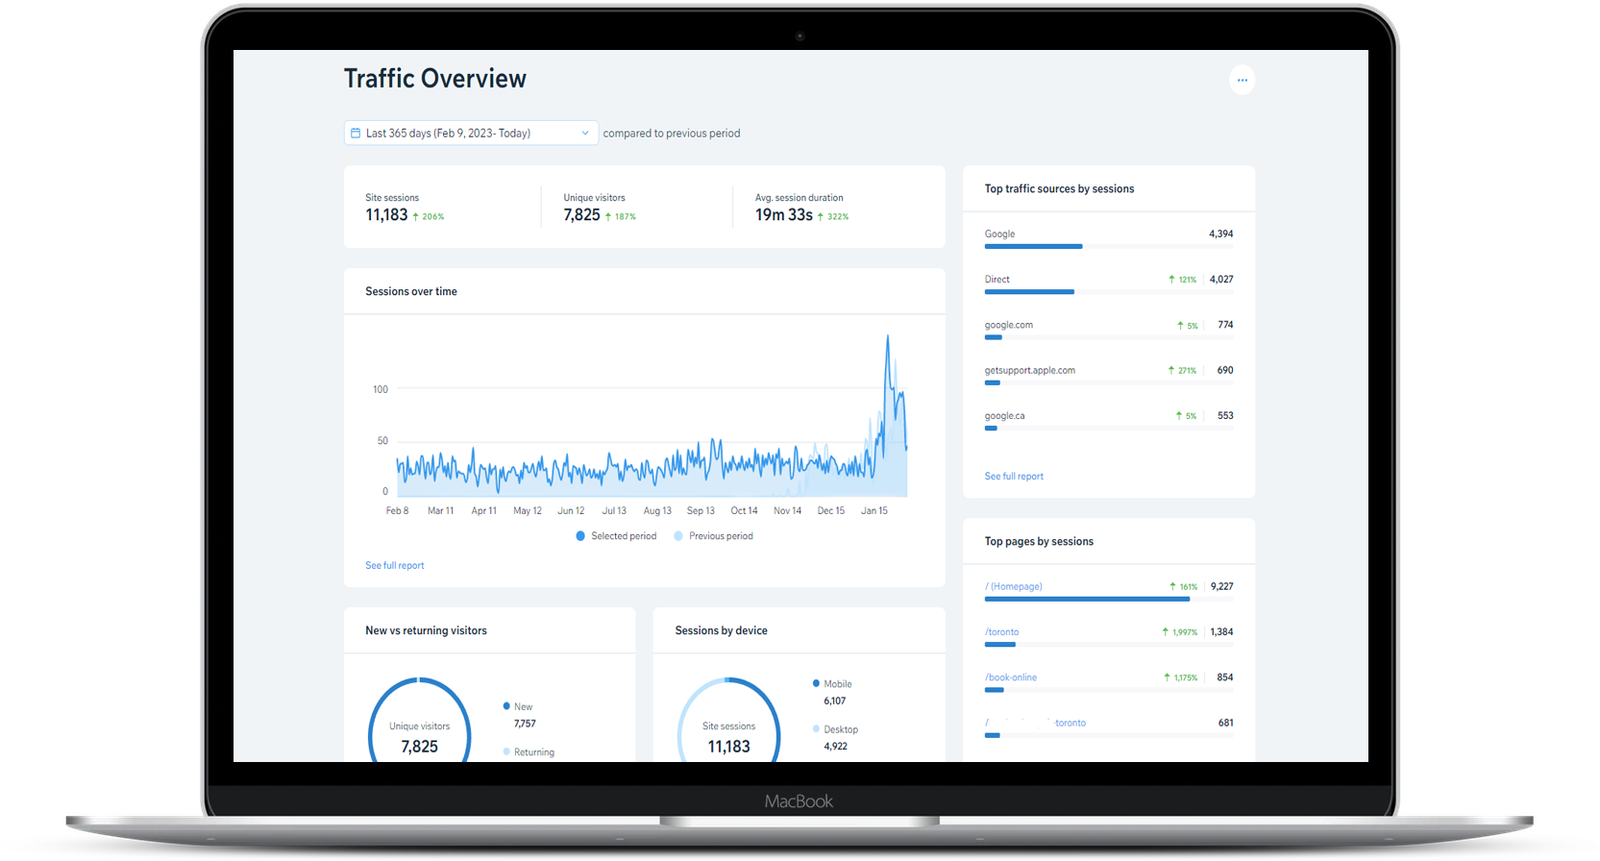The image size is (1600, 861).
Task: Click the 121% up arrow for Direct
Action: point(1171,280)
